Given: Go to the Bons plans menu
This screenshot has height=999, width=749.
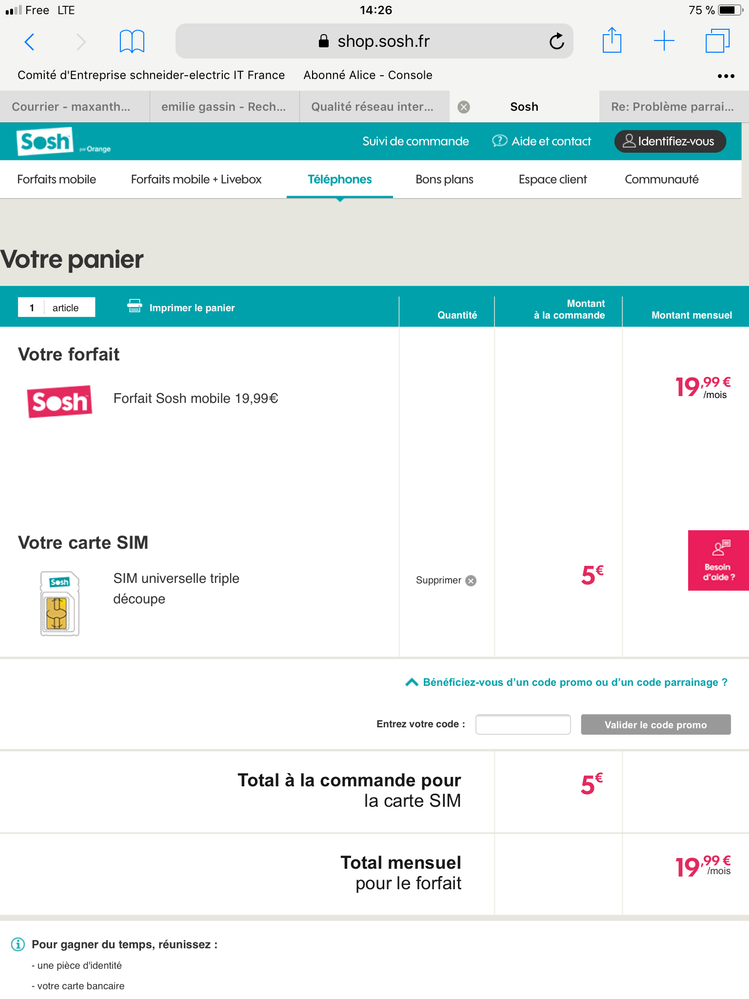Looking at the screenshot, I should point(444,180).
